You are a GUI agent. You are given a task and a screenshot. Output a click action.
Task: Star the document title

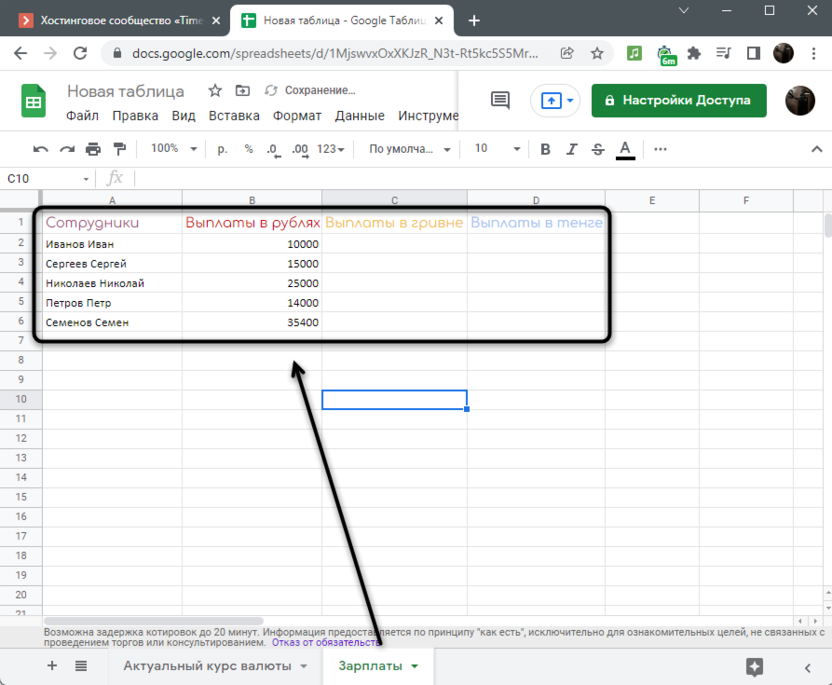tap(215, 91)
